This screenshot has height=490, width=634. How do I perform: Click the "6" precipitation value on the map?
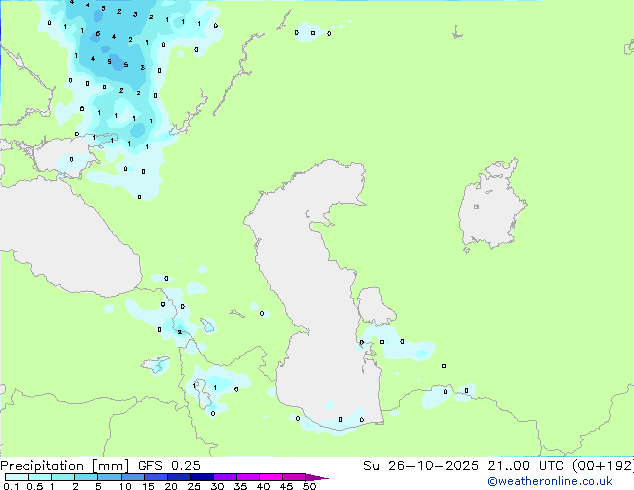[x=98, y=34]
